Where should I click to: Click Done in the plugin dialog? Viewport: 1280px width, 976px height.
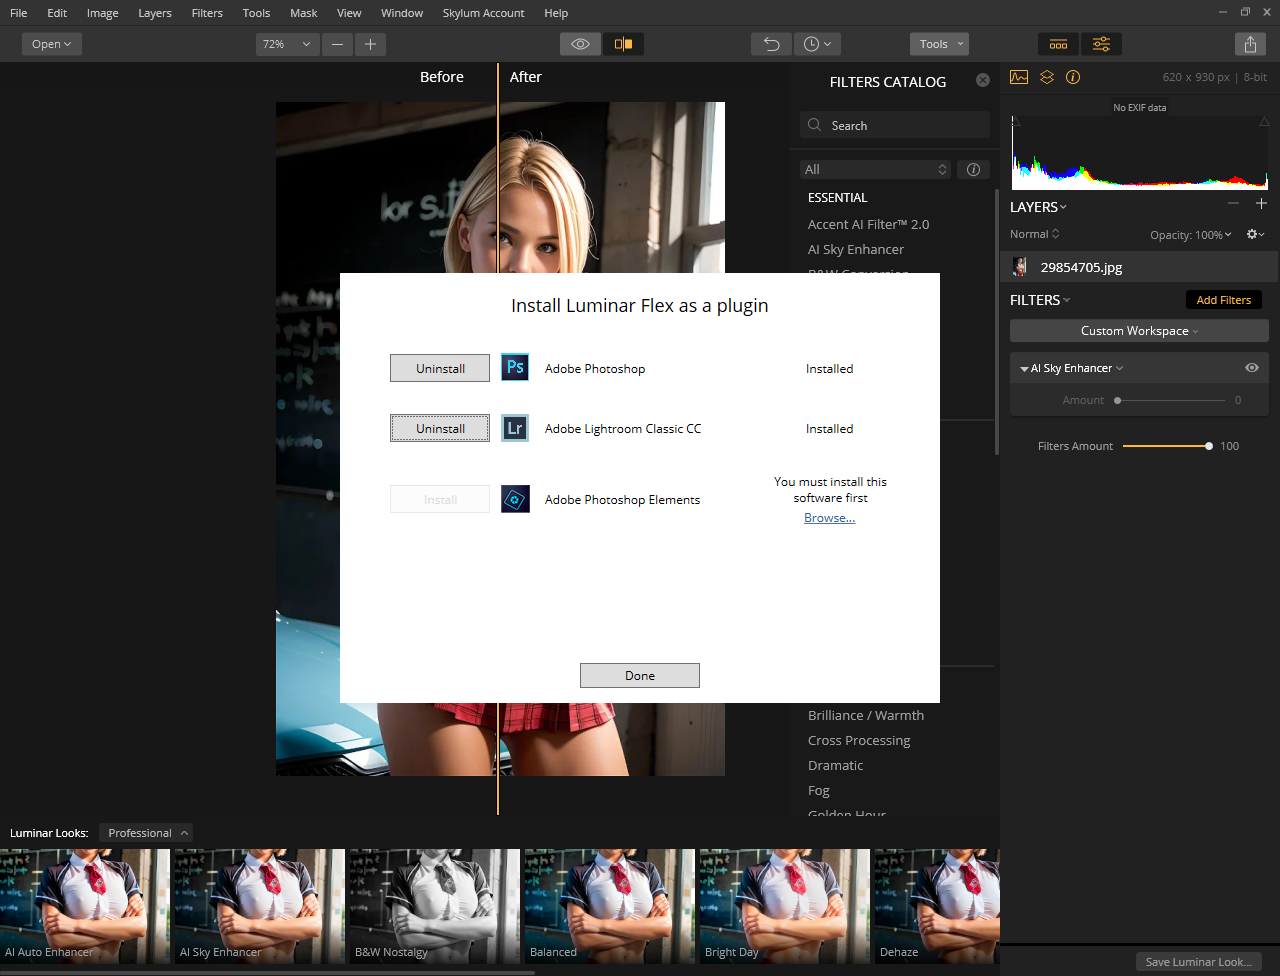tap(640, 675)
